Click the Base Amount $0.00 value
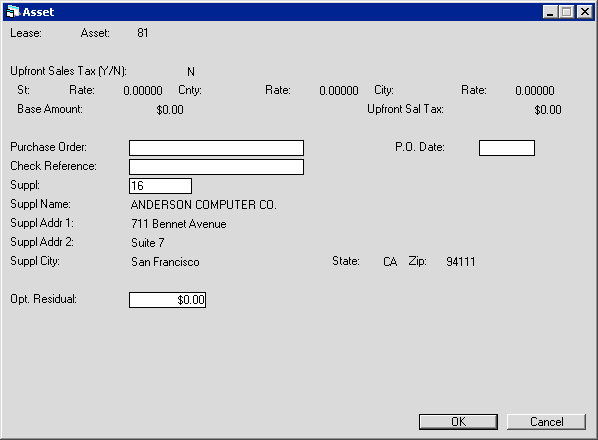The image size is (598, 440). [170, 110]
